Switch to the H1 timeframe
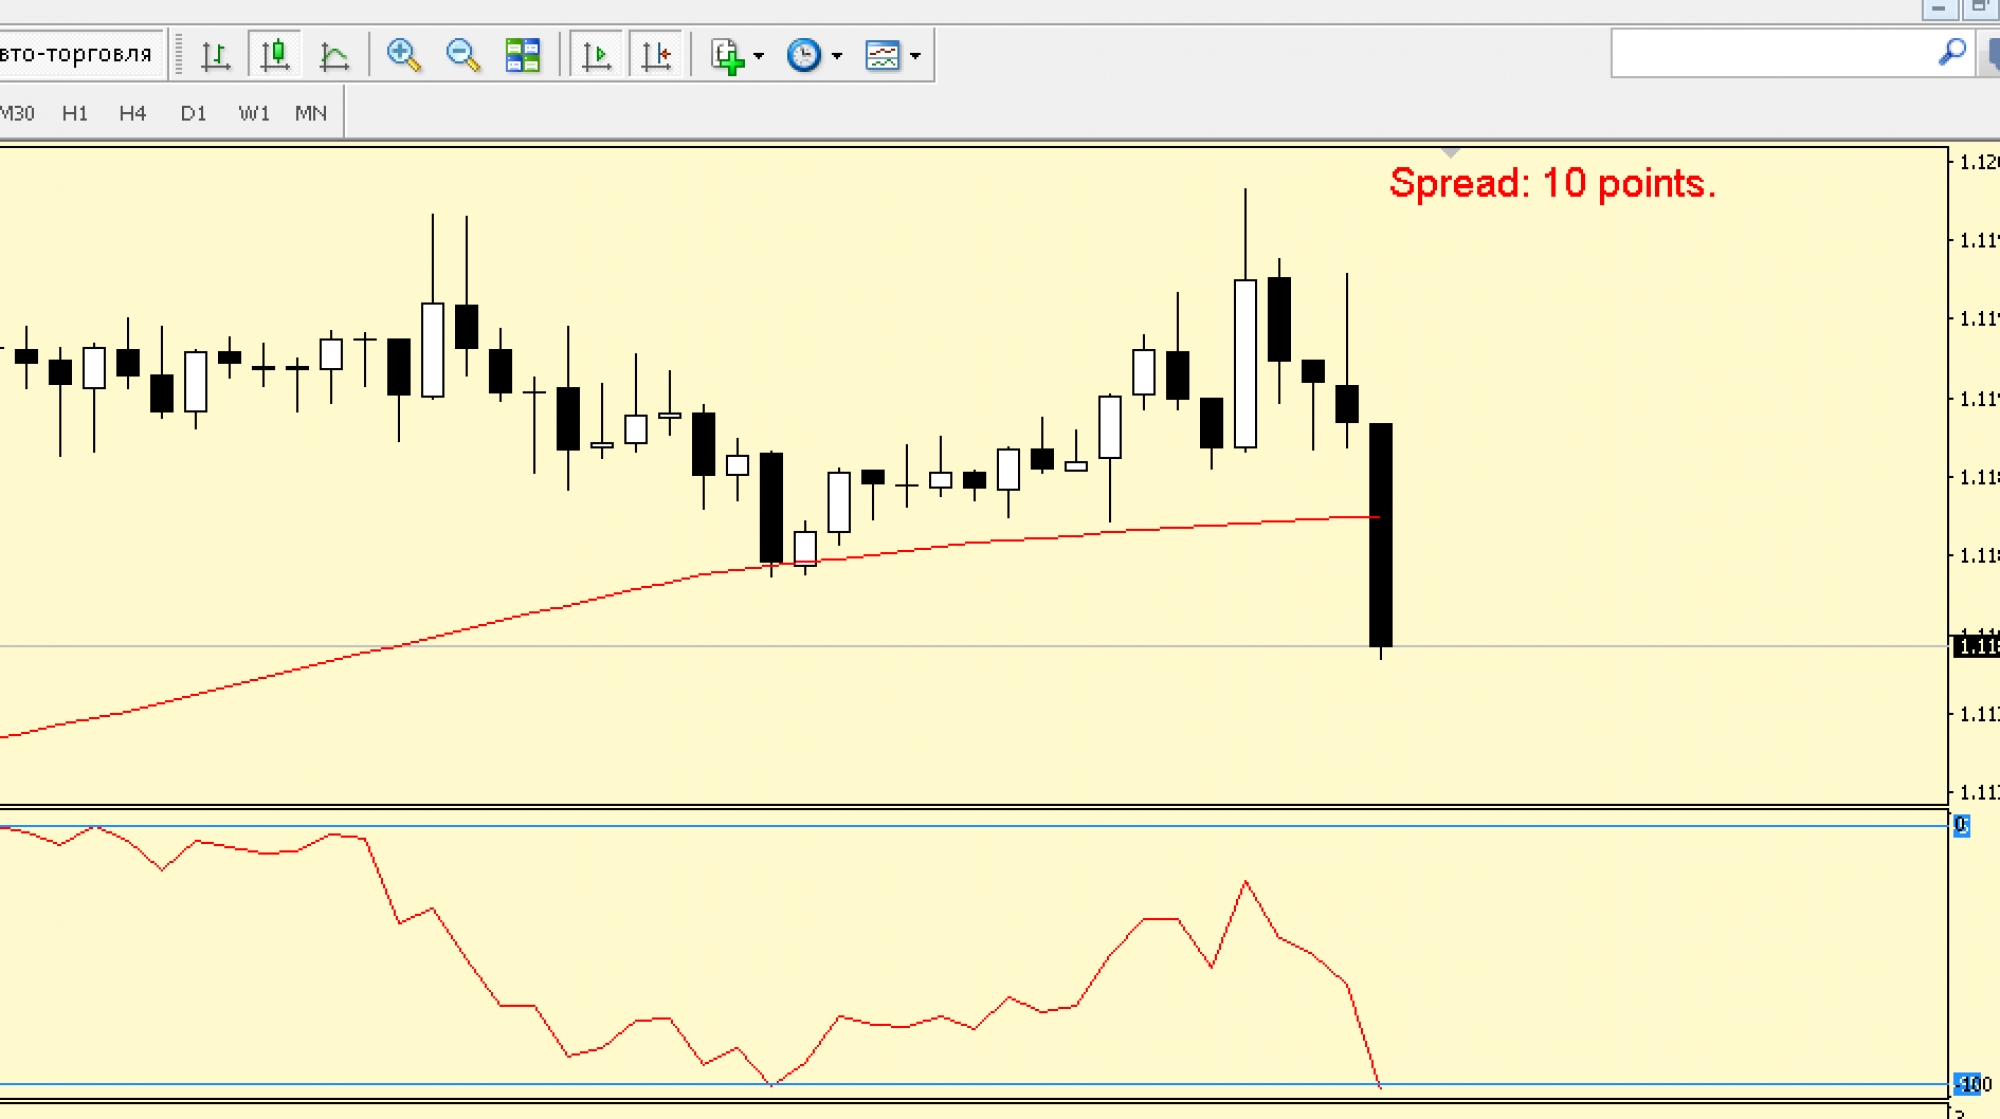The height and width of the screenshot is (1119, 2000). tap(75, 113)
